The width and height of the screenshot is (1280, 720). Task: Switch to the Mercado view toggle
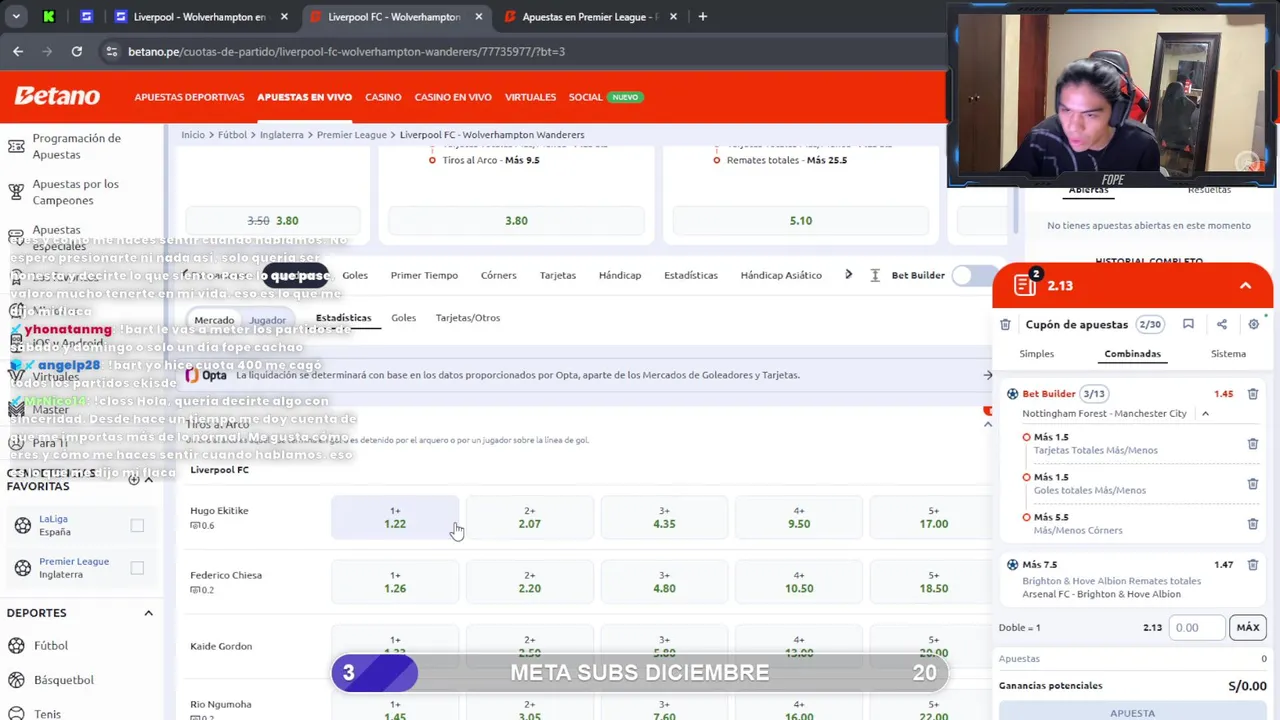tap(214, 320)
